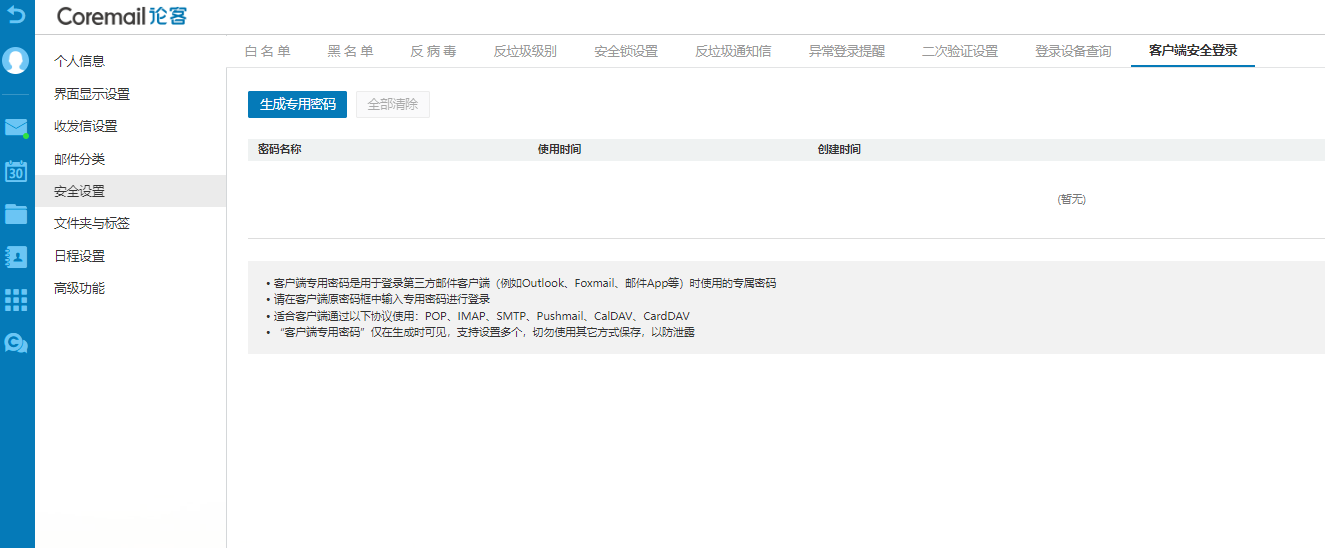Viewport: 1325px width, 548px height.
Task: Open the apps grid icon
Action: (16, 300)
